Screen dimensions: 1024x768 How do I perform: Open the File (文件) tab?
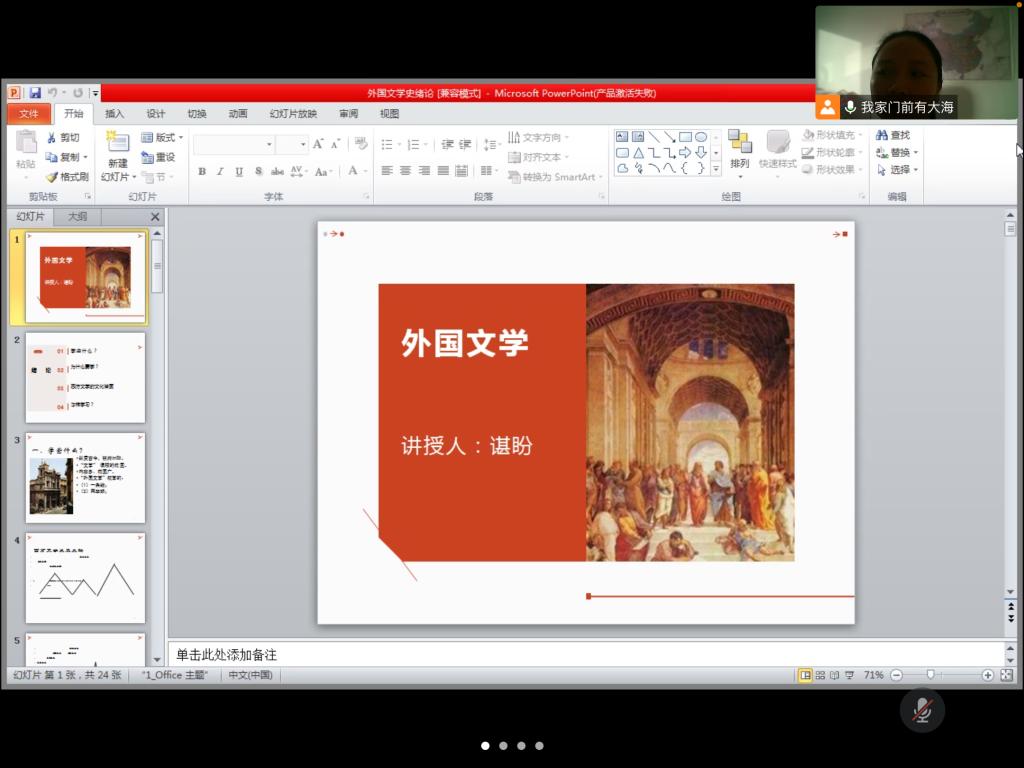29,114
